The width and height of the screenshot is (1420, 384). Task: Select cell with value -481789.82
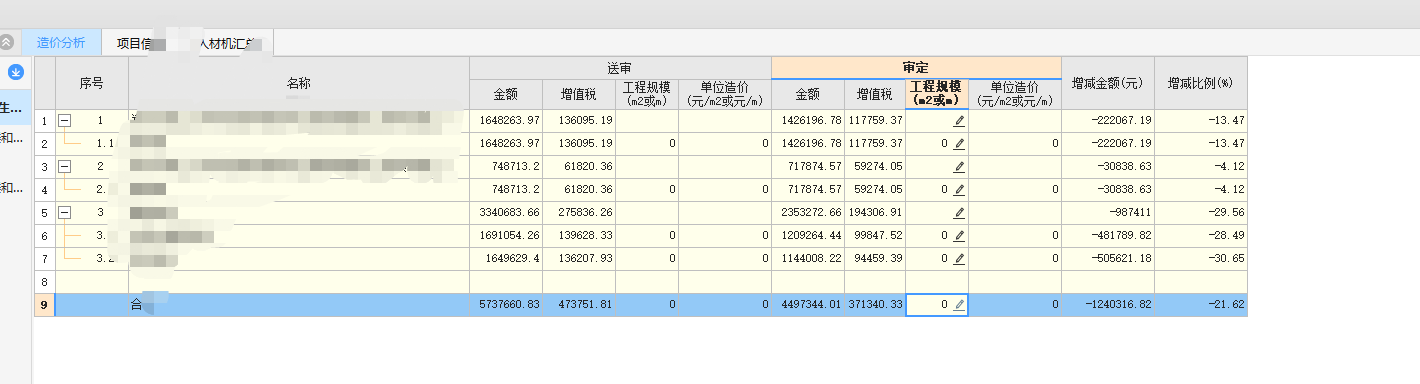[x=1107, y=235]
